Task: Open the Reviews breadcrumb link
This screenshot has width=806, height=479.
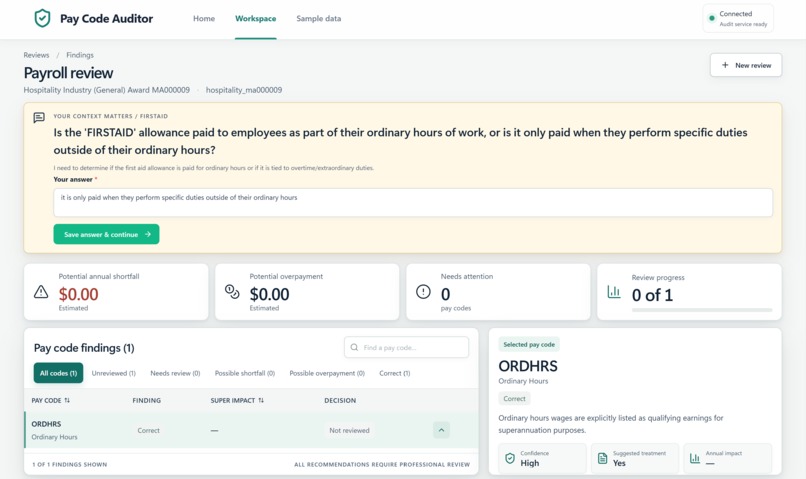Action: tap(36, 55)
